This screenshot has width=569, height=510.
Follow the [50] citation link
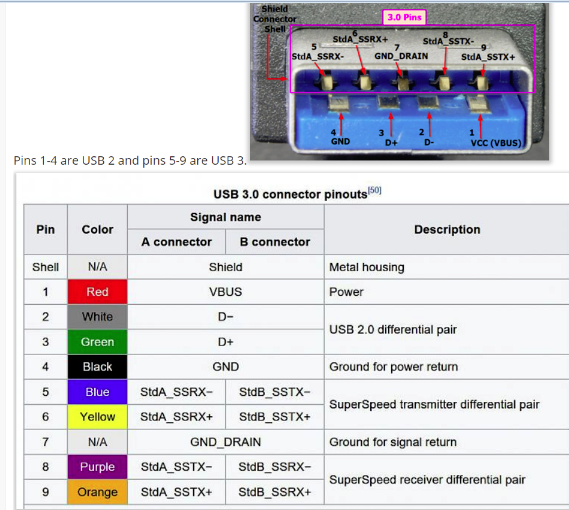tap(374, 190)
